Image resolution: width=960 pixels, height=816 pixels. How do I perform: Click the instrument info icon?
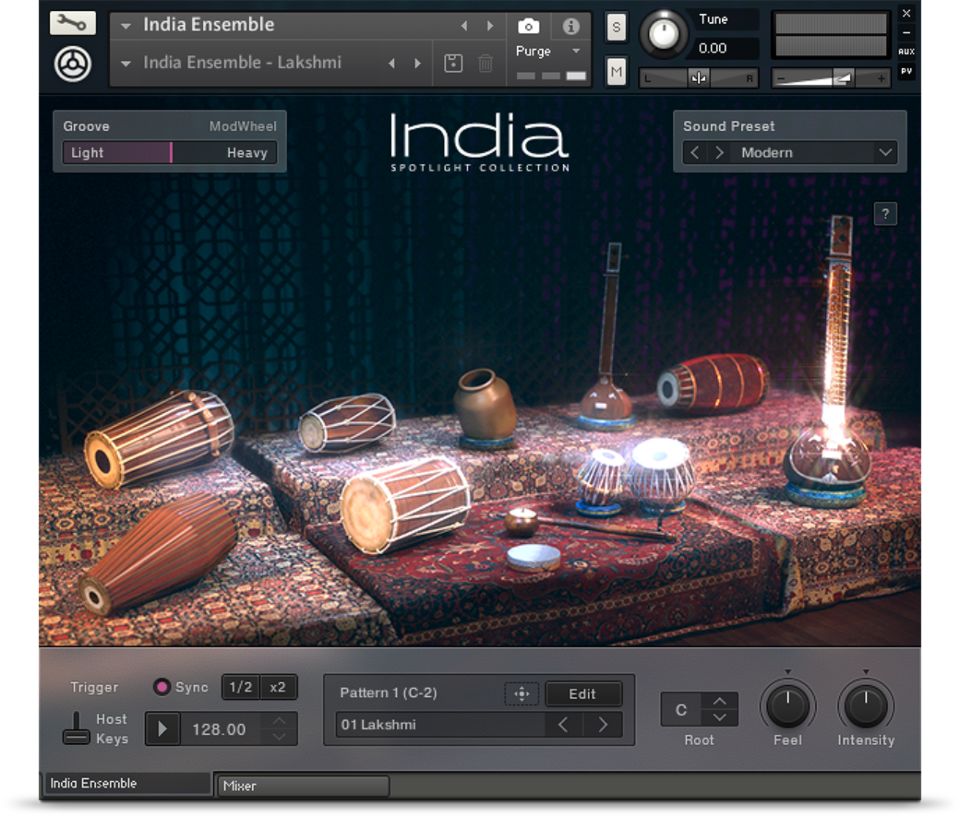click(571, 26)
